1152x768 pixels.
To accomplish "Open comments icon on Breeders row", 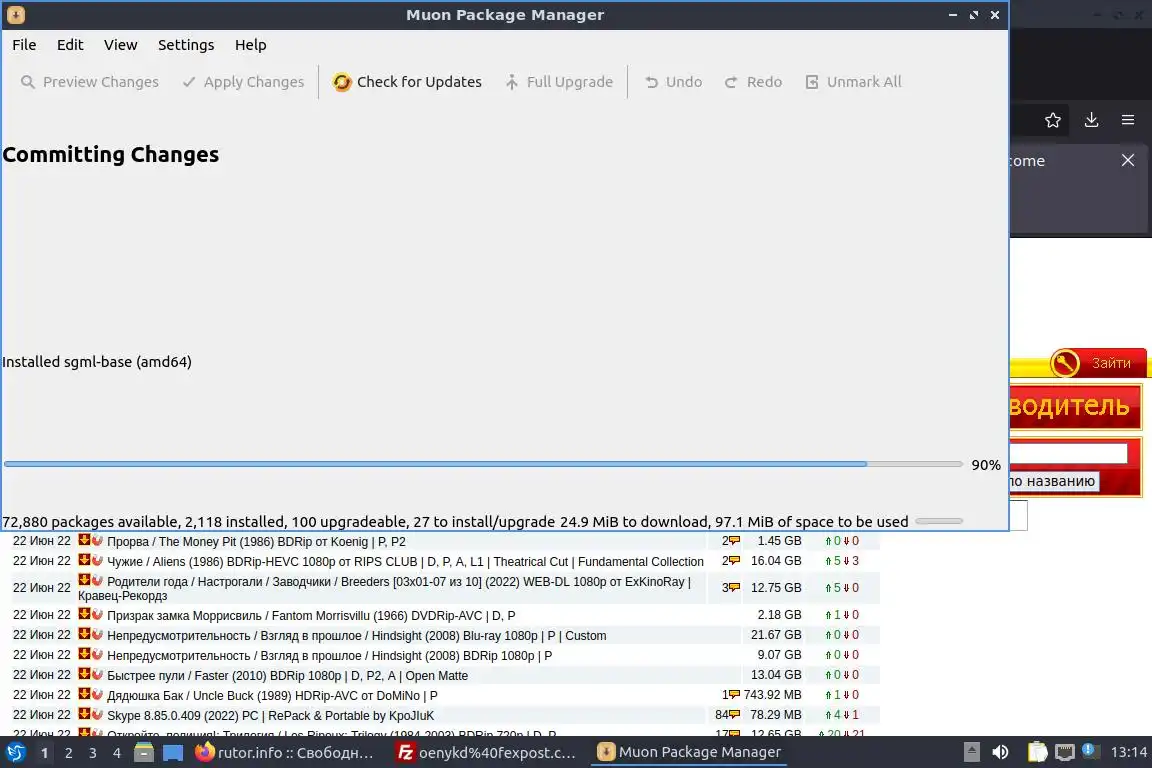I will (x=734, y=588).
